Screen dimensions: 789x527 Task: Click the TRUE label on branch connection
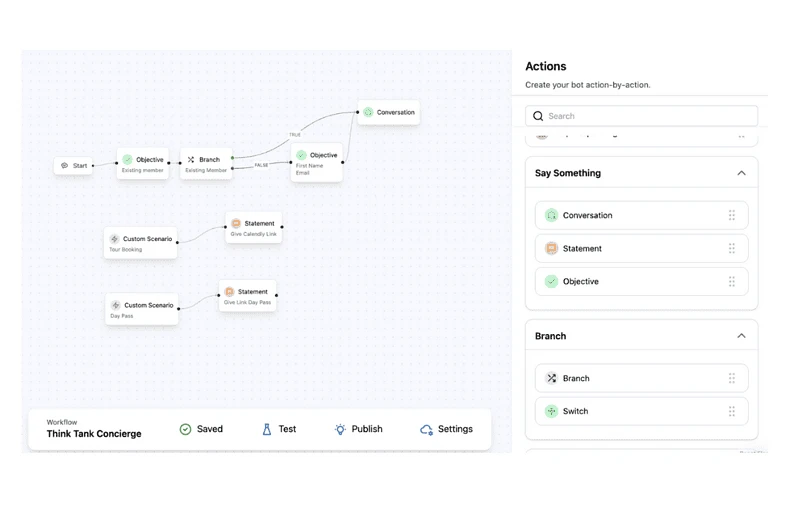tap(295, 135)
